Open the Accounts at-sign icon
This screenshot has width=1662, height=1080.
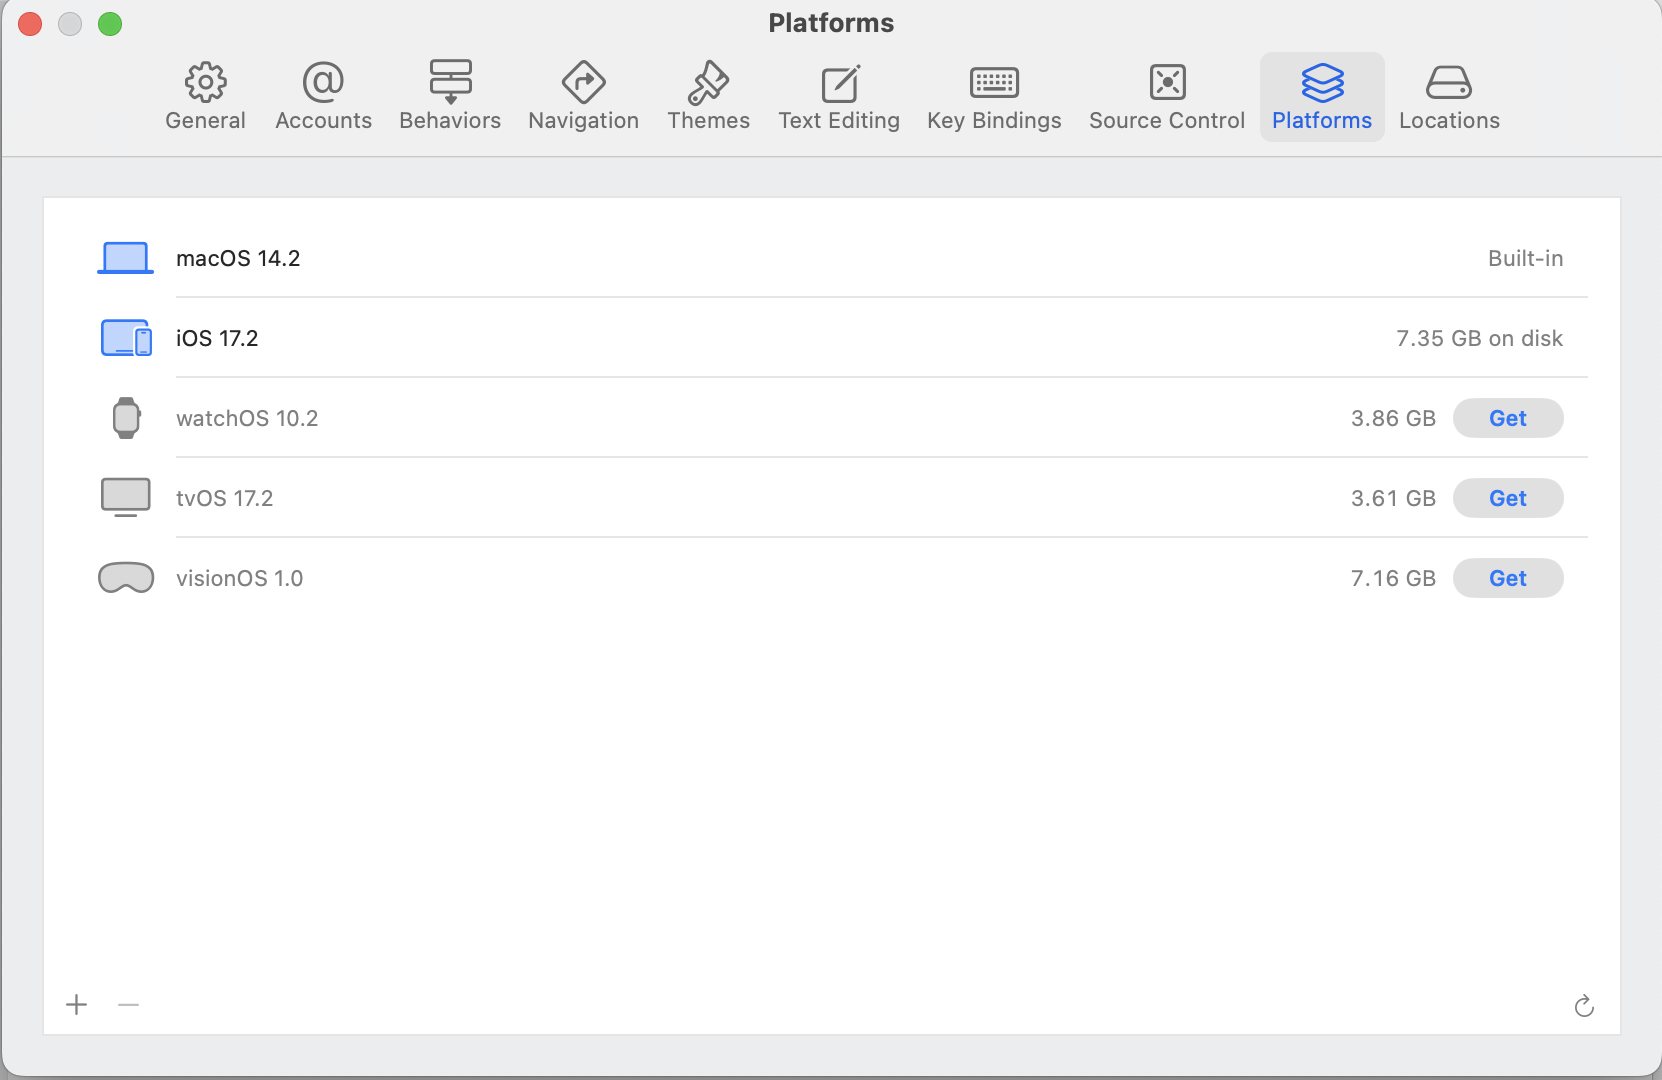323,82
